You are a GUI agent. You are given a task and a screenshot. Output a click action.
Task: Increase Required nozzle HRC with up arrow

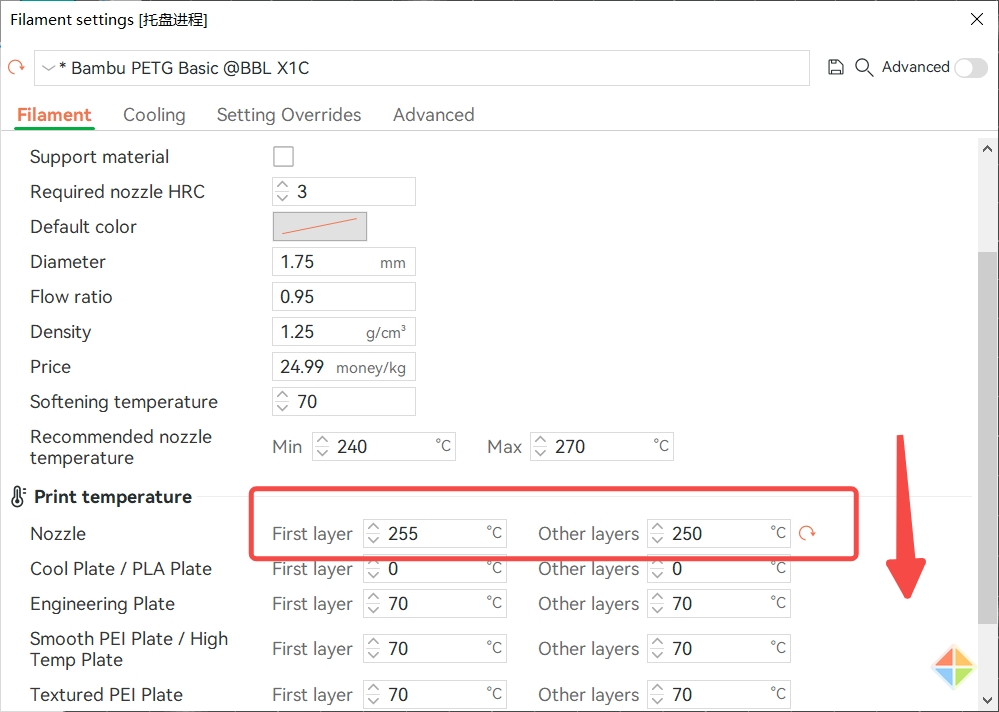(282, 185)
